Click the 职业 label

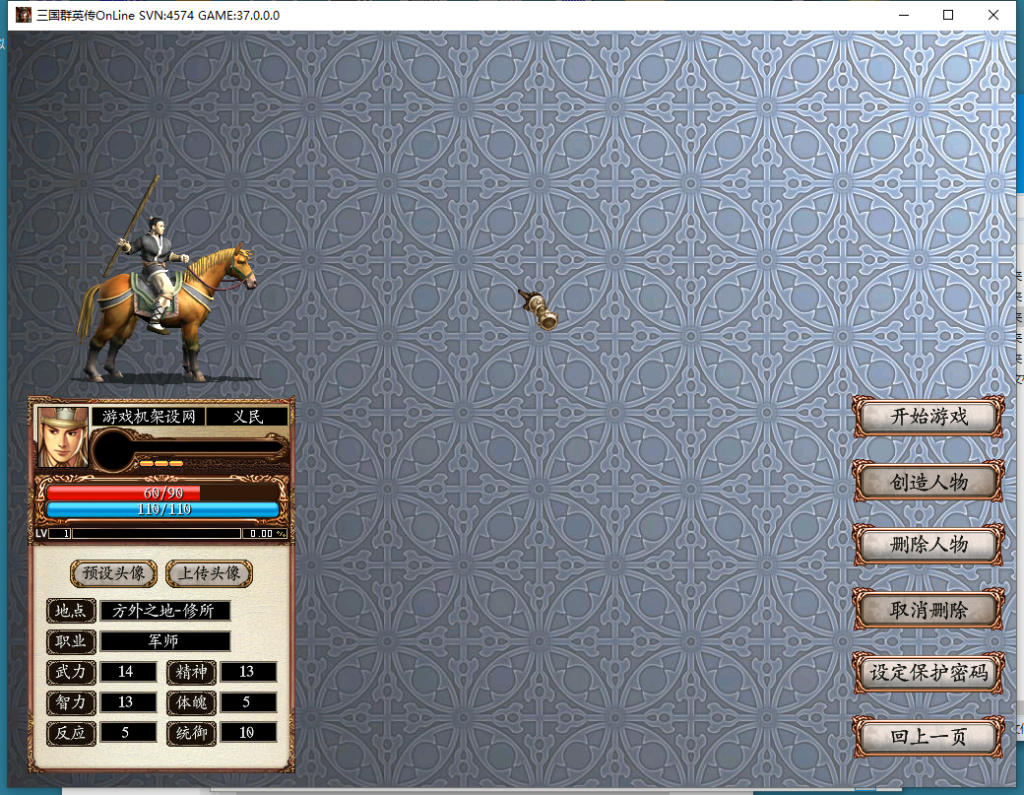tap(71, 641)
